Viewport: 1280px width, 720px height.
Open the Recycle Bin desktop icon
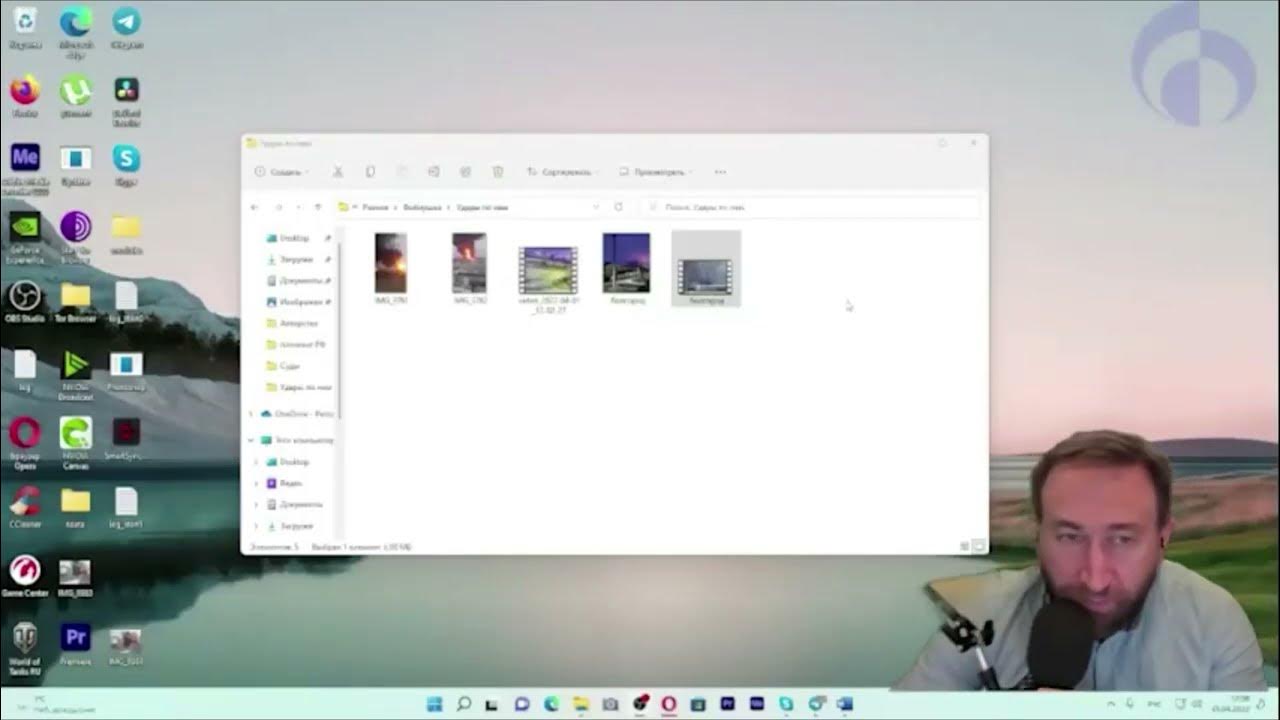pos(25,27)
